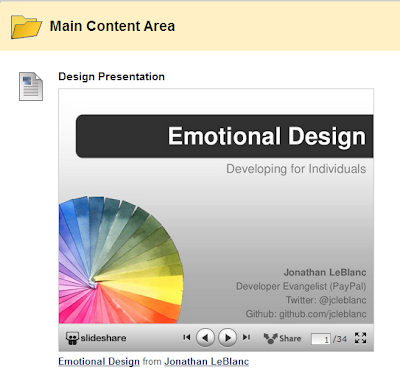Go to the previous slide

(x=205, y=338)
